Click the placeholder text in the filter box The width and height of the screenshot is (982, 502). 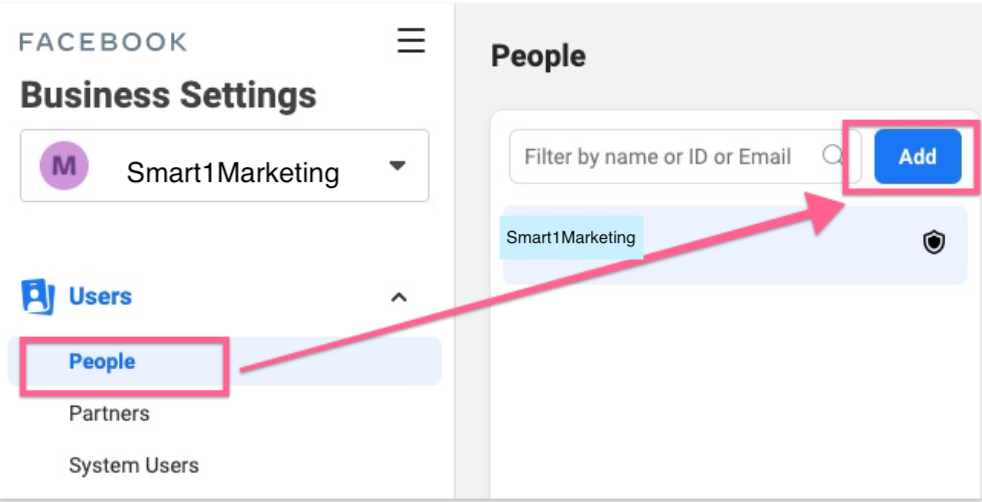[x=657, y=157]
